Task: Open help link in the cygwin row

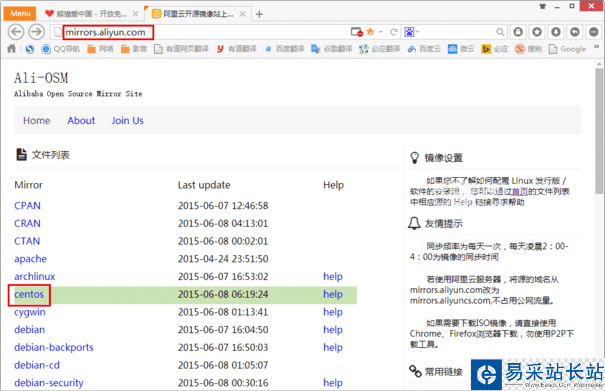Action: pyautogui.click(x=333, y=312)
